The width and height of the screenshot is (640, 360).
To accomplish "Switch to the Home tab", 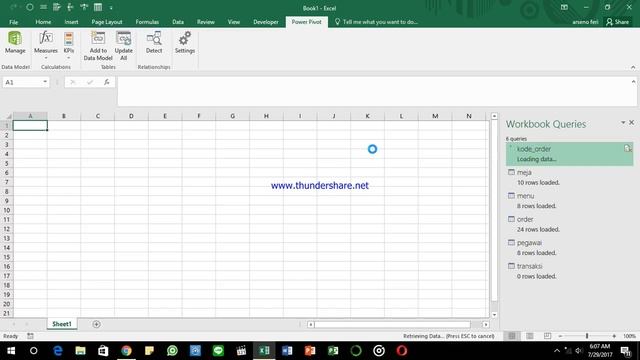I will pyautogui.click(x=43, y=22).
